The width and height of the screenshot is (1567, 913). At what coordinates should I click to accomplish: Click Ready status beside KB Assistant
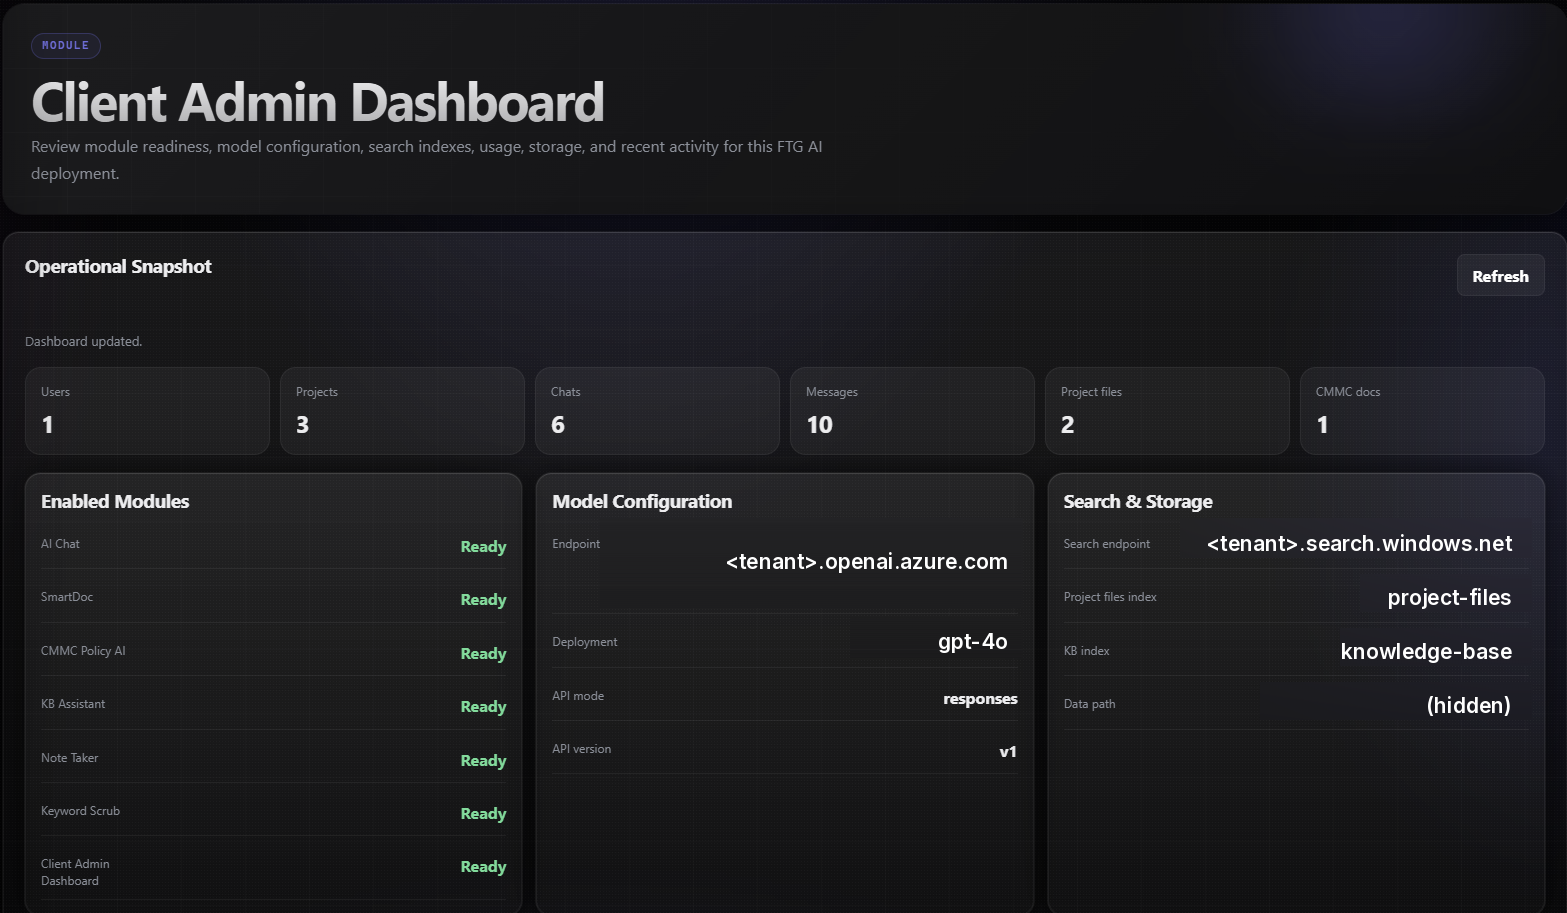pyautogui.click(x=483, y=707)
